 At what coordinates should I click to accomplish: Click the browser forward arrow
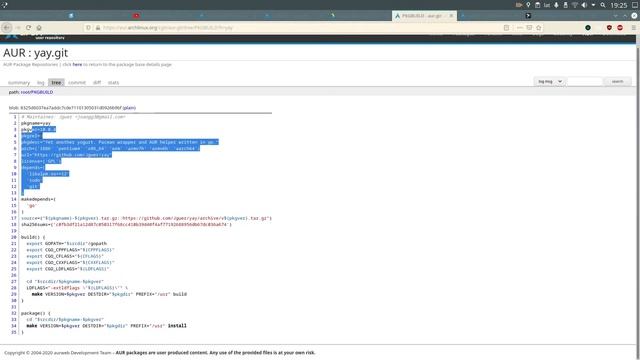click(18, 27)
